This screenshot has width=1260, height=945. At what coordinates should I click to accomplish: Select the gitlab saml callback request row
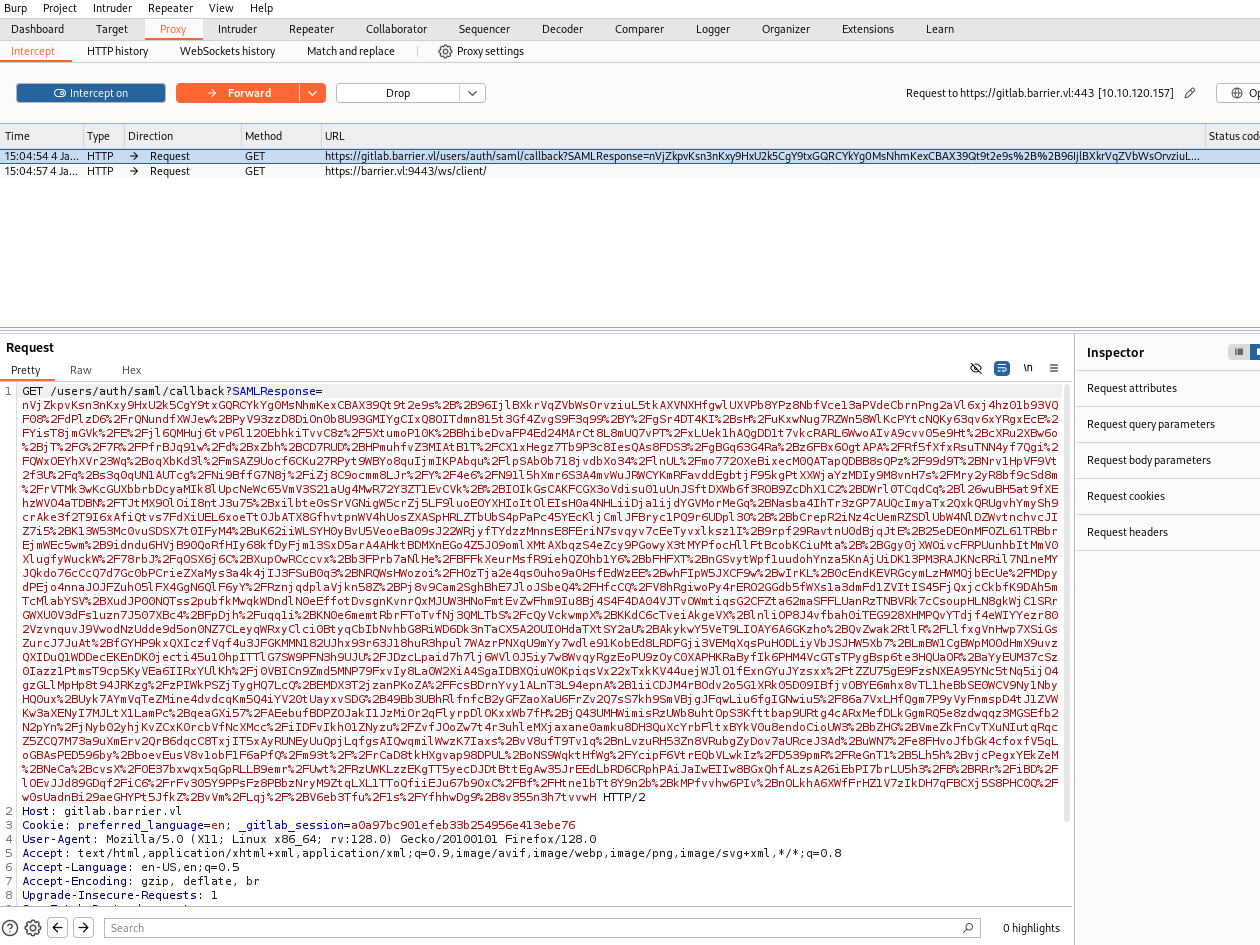[630, 156]
